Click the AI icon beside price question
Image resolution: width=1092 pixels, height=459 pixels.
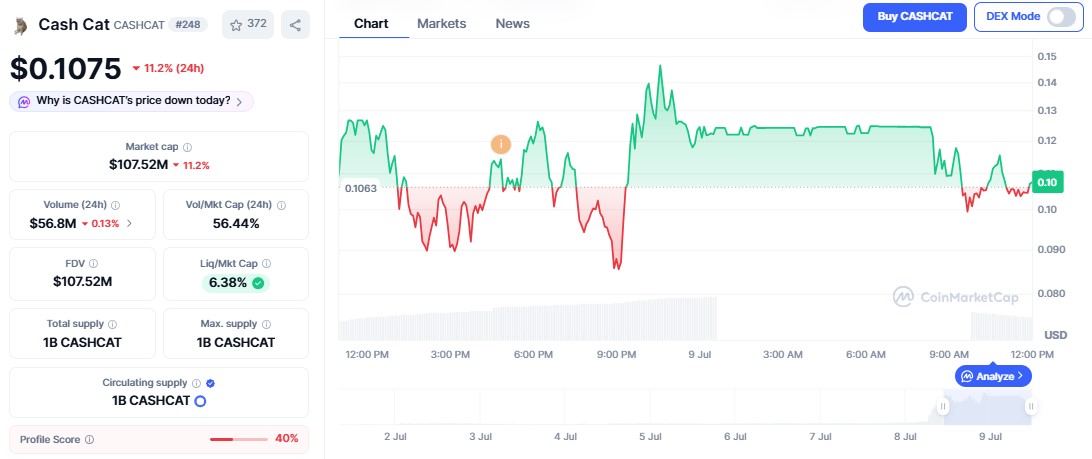click(x=24, y=102)
